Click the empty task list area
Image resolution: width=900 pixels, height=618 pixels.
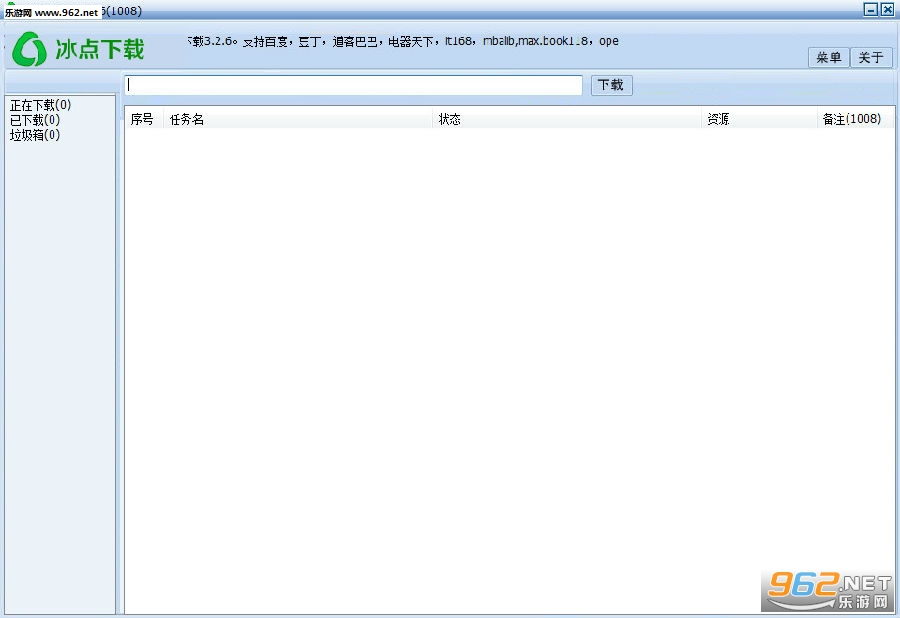(x=509, y=370)
